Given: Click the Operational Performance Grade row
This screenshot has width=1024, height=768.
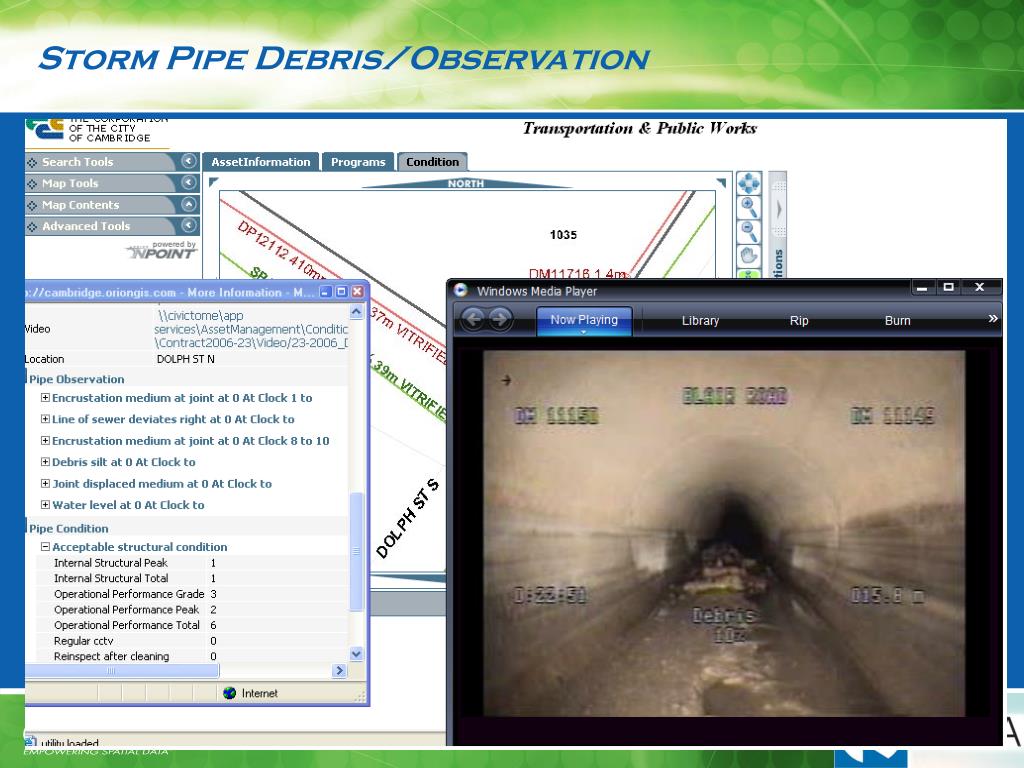Looking at the screenshot, I should 193,594.
